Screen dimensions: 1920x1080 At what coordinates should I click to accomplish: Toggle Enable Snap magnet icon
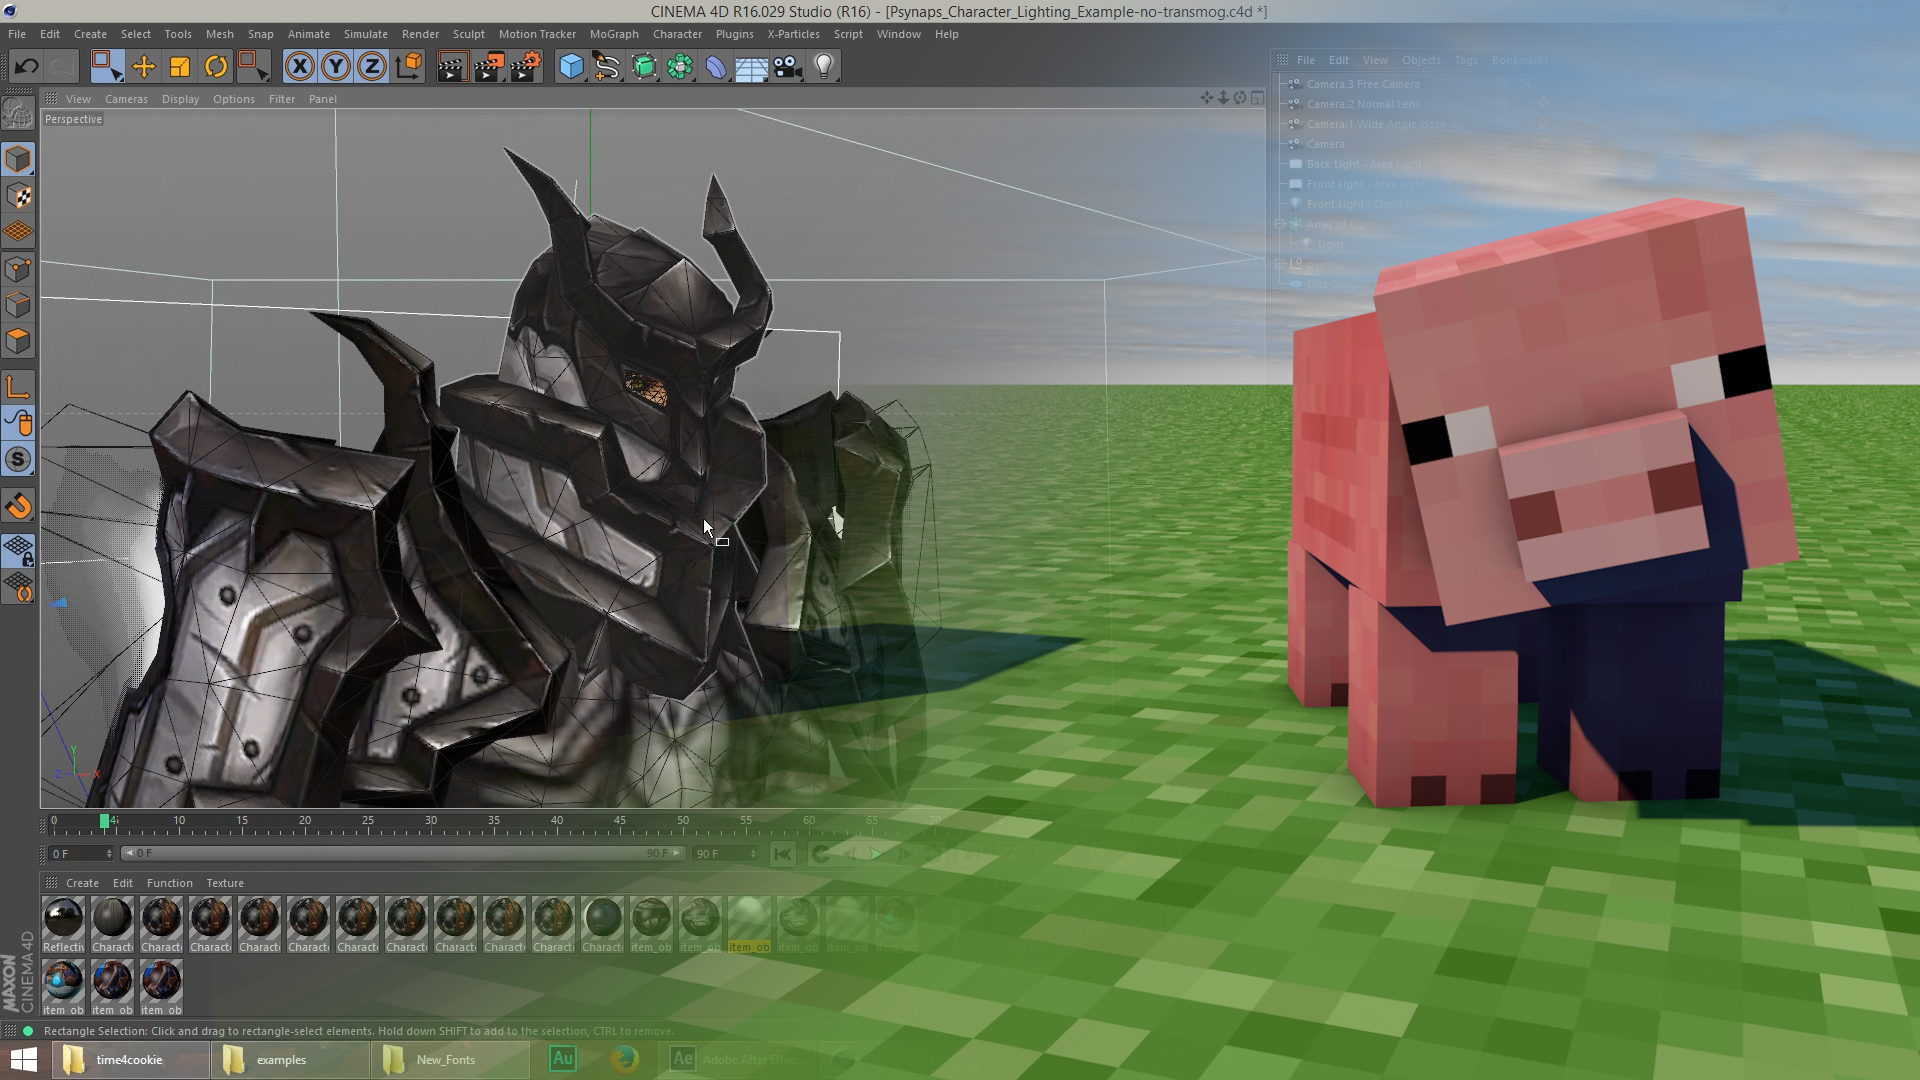(x=18, y=506)
